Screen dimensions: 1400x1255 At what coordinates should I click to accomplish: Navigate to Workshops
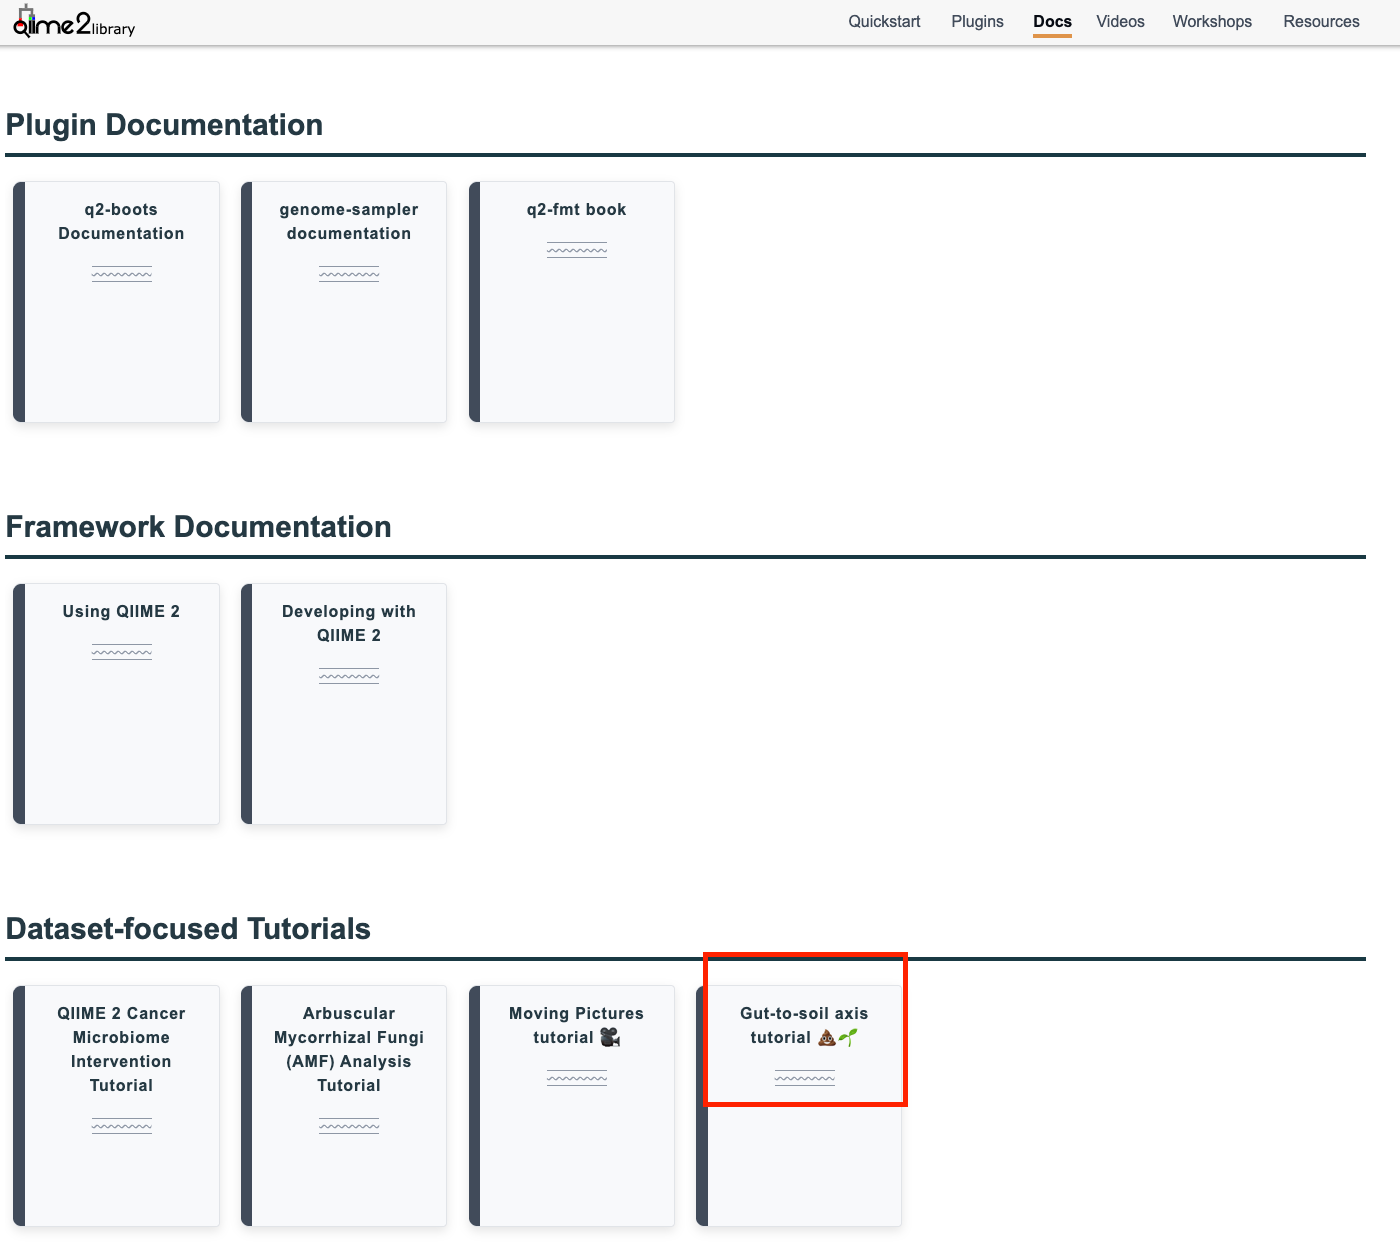1212,21
